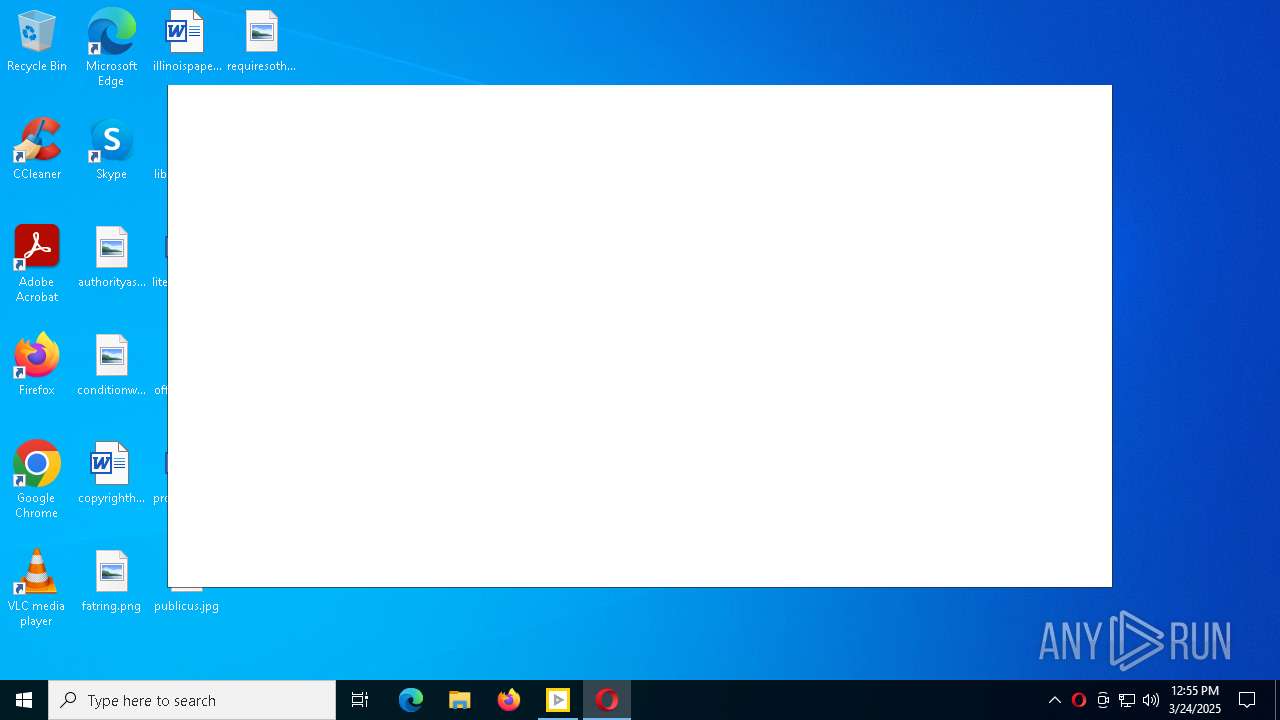Select the authorityas image file icon
1280x720 pixels.
(x=111, y=257)
